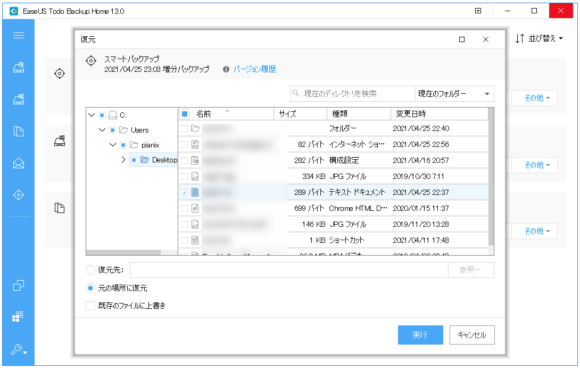Click the mail backup sidebar icon
This screenshot has width=580, height=368.
(18, 163)
